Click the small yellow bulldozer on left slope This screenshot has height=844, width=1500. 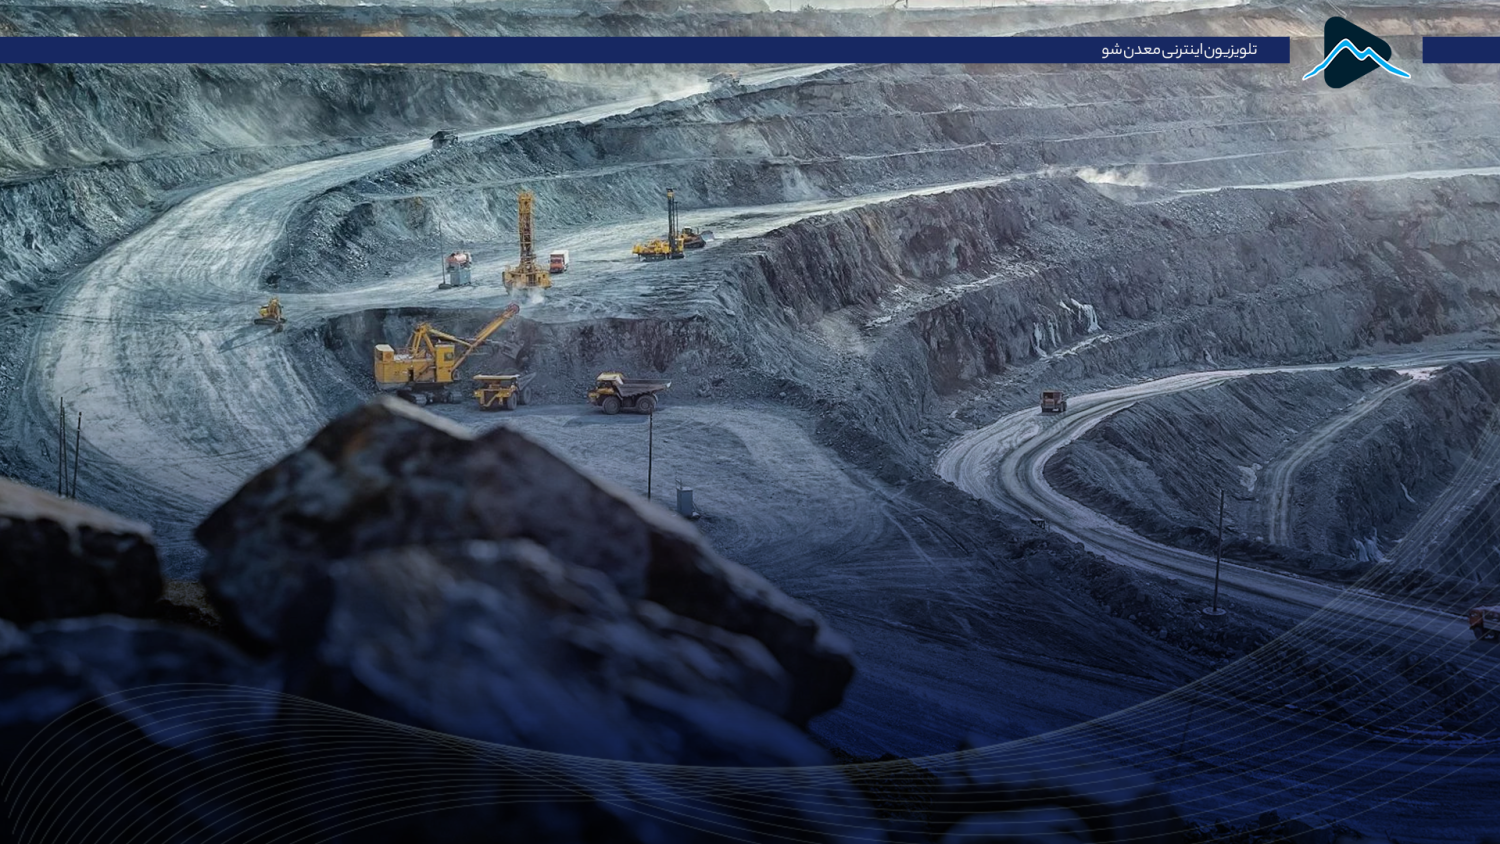pos(269,314)
